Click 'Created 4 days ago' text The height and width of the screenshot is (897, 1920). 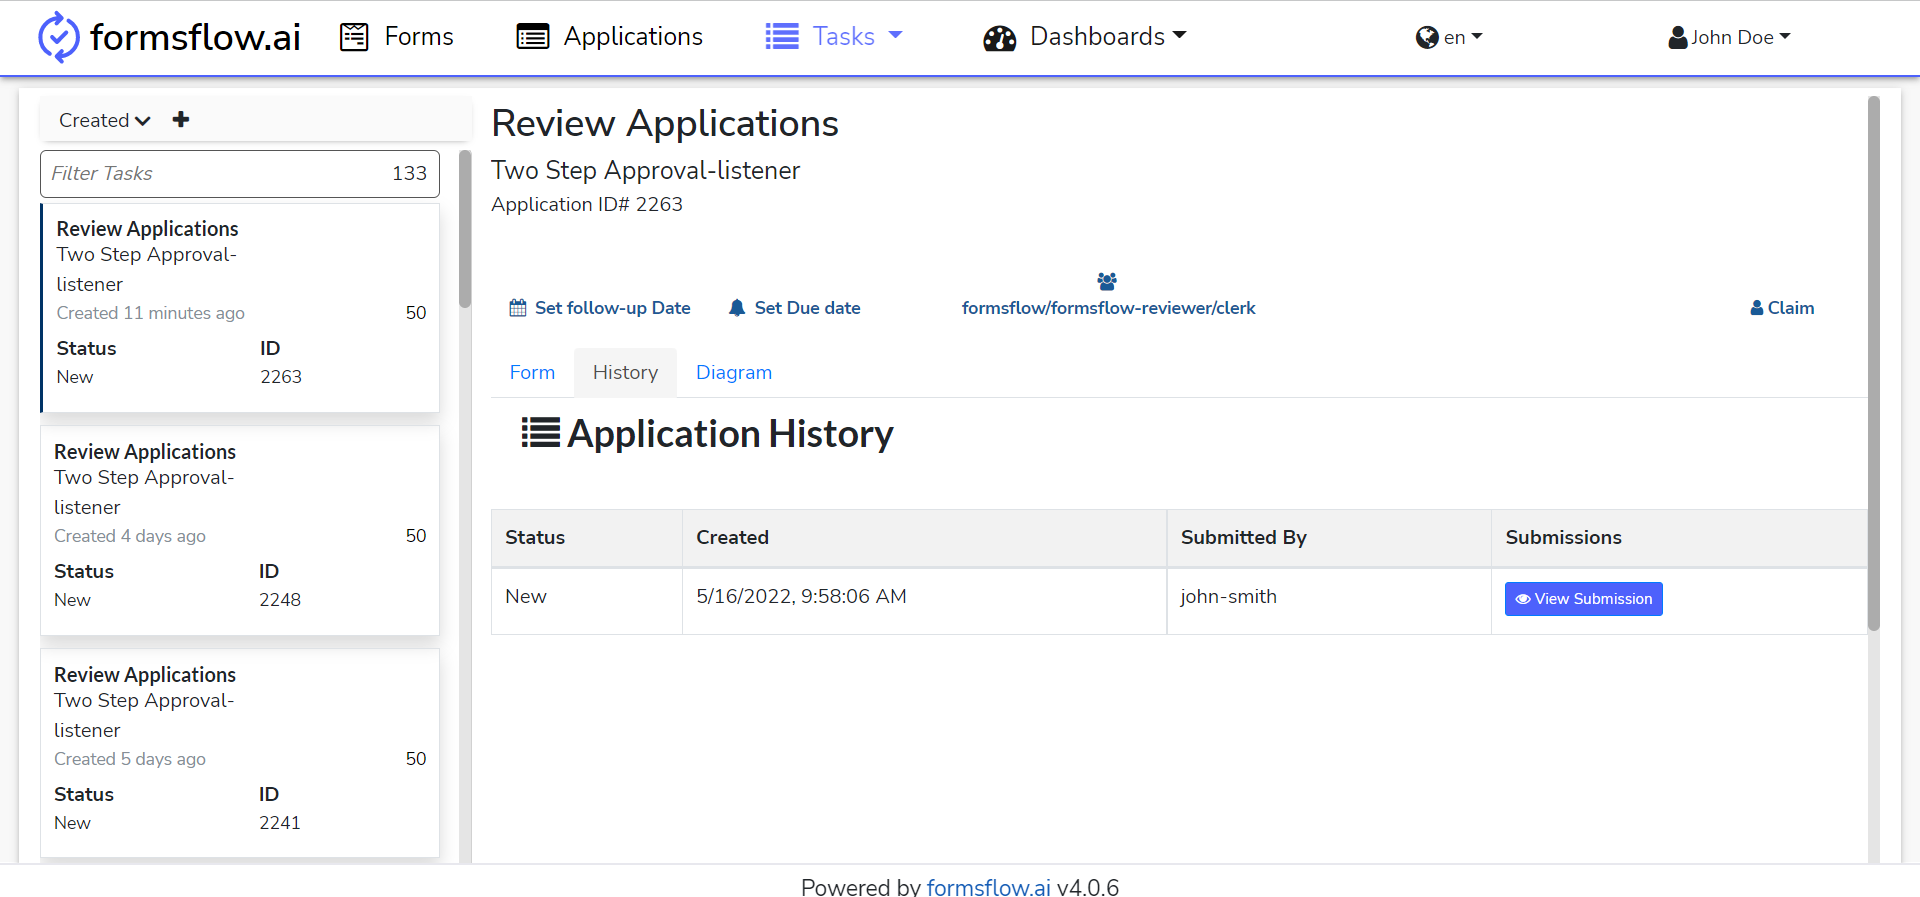130,536
